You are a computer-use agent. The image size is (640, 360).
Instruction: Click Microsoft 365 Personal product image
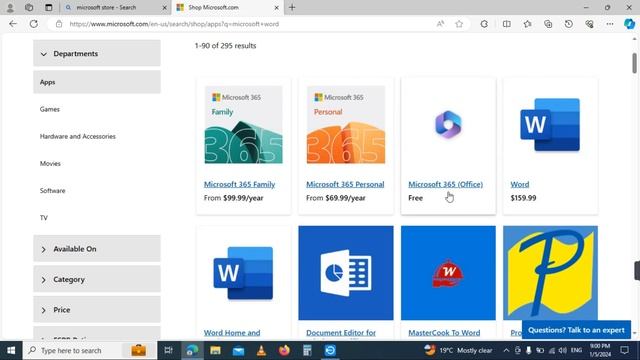click(346, 124)
